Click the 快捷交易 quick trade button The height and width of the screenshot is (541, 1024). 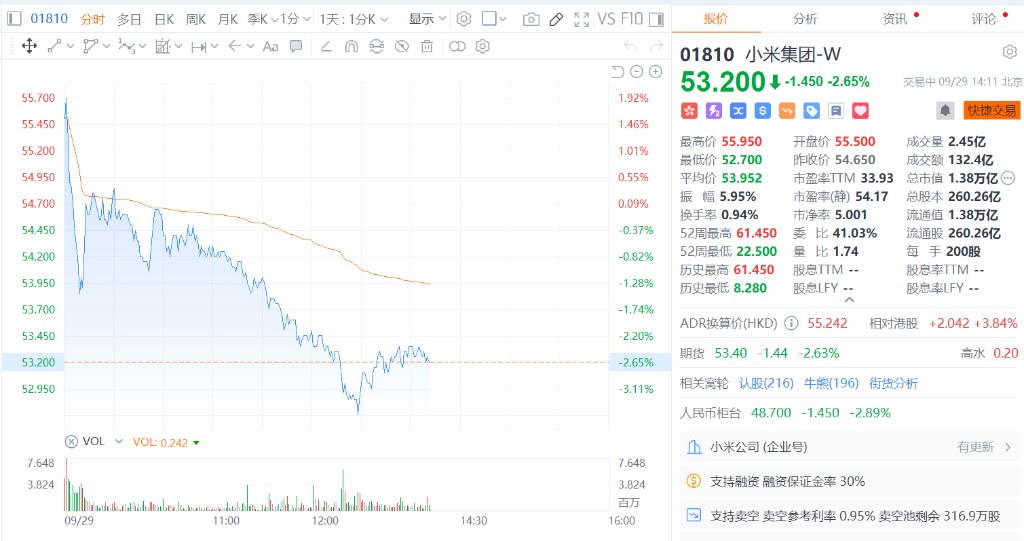point(991,110)
